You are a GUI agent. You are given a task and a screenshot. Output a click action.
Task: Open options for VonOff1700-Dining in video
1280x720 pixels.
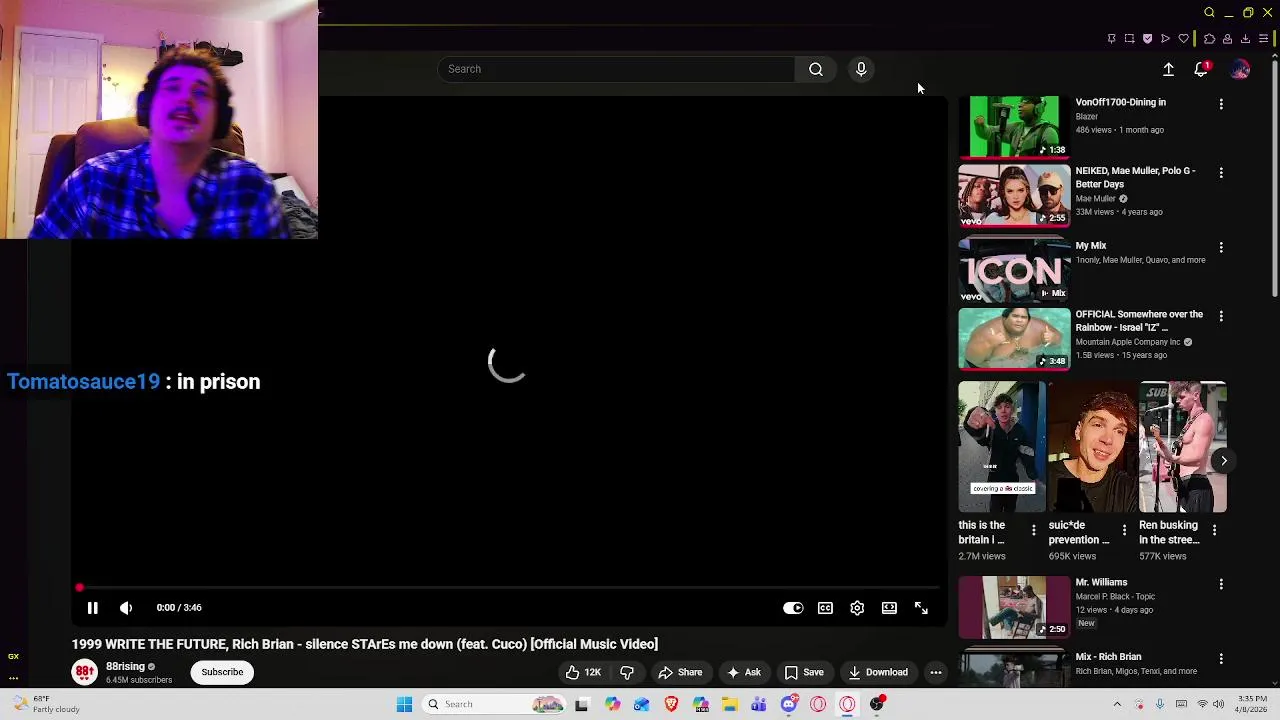tap(1221, 103)
